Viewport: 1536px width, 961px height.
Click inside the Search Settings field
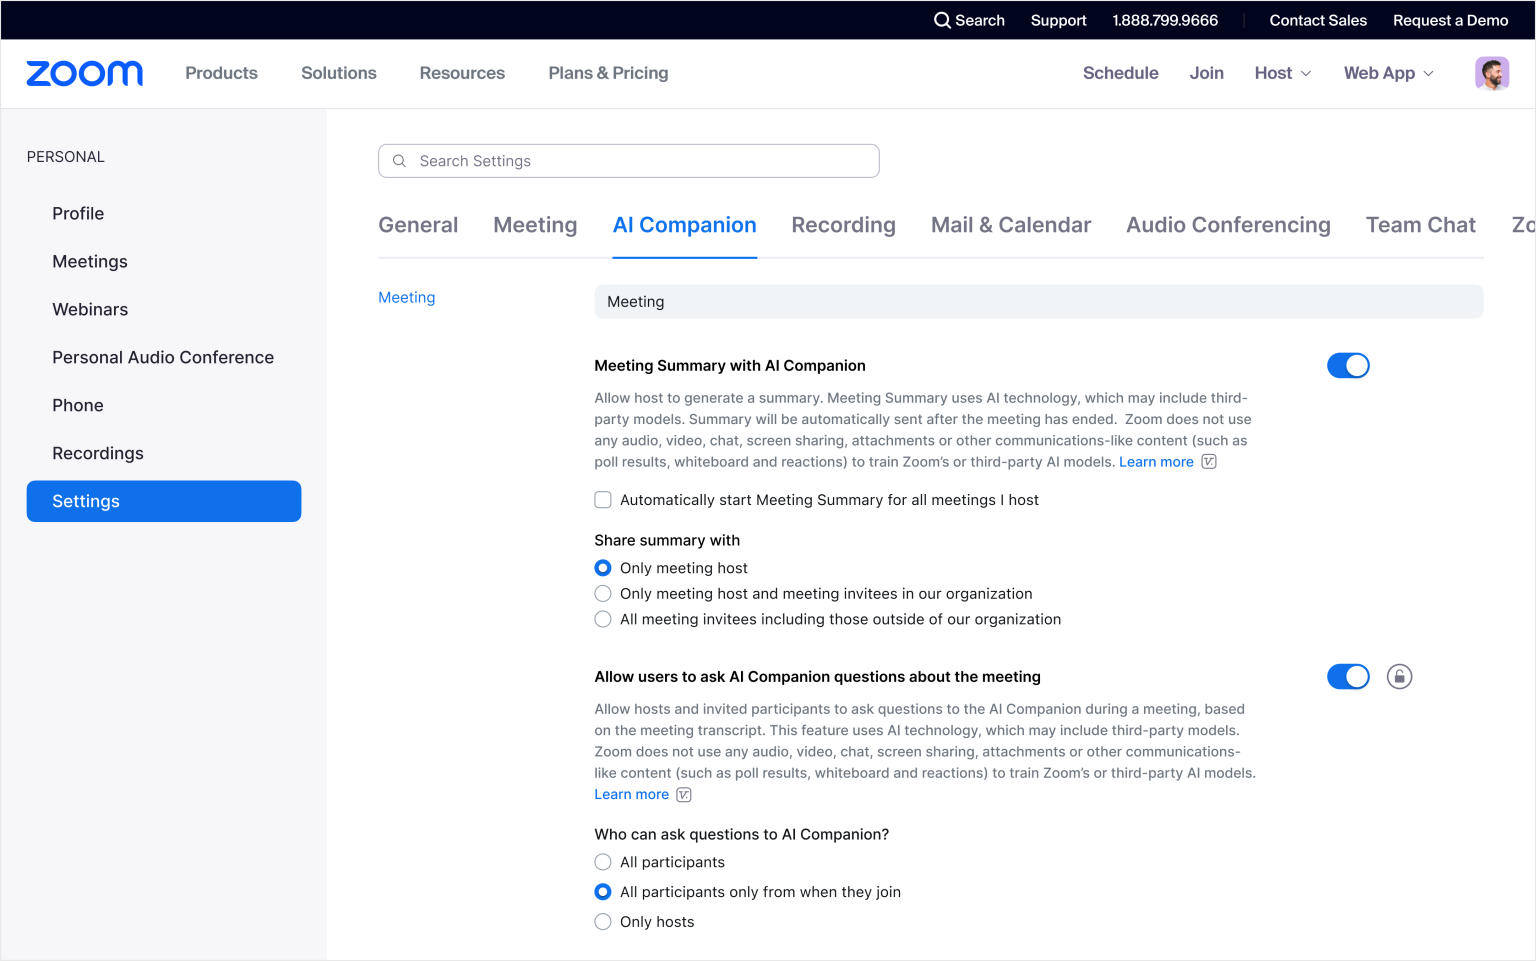point(628,160)
